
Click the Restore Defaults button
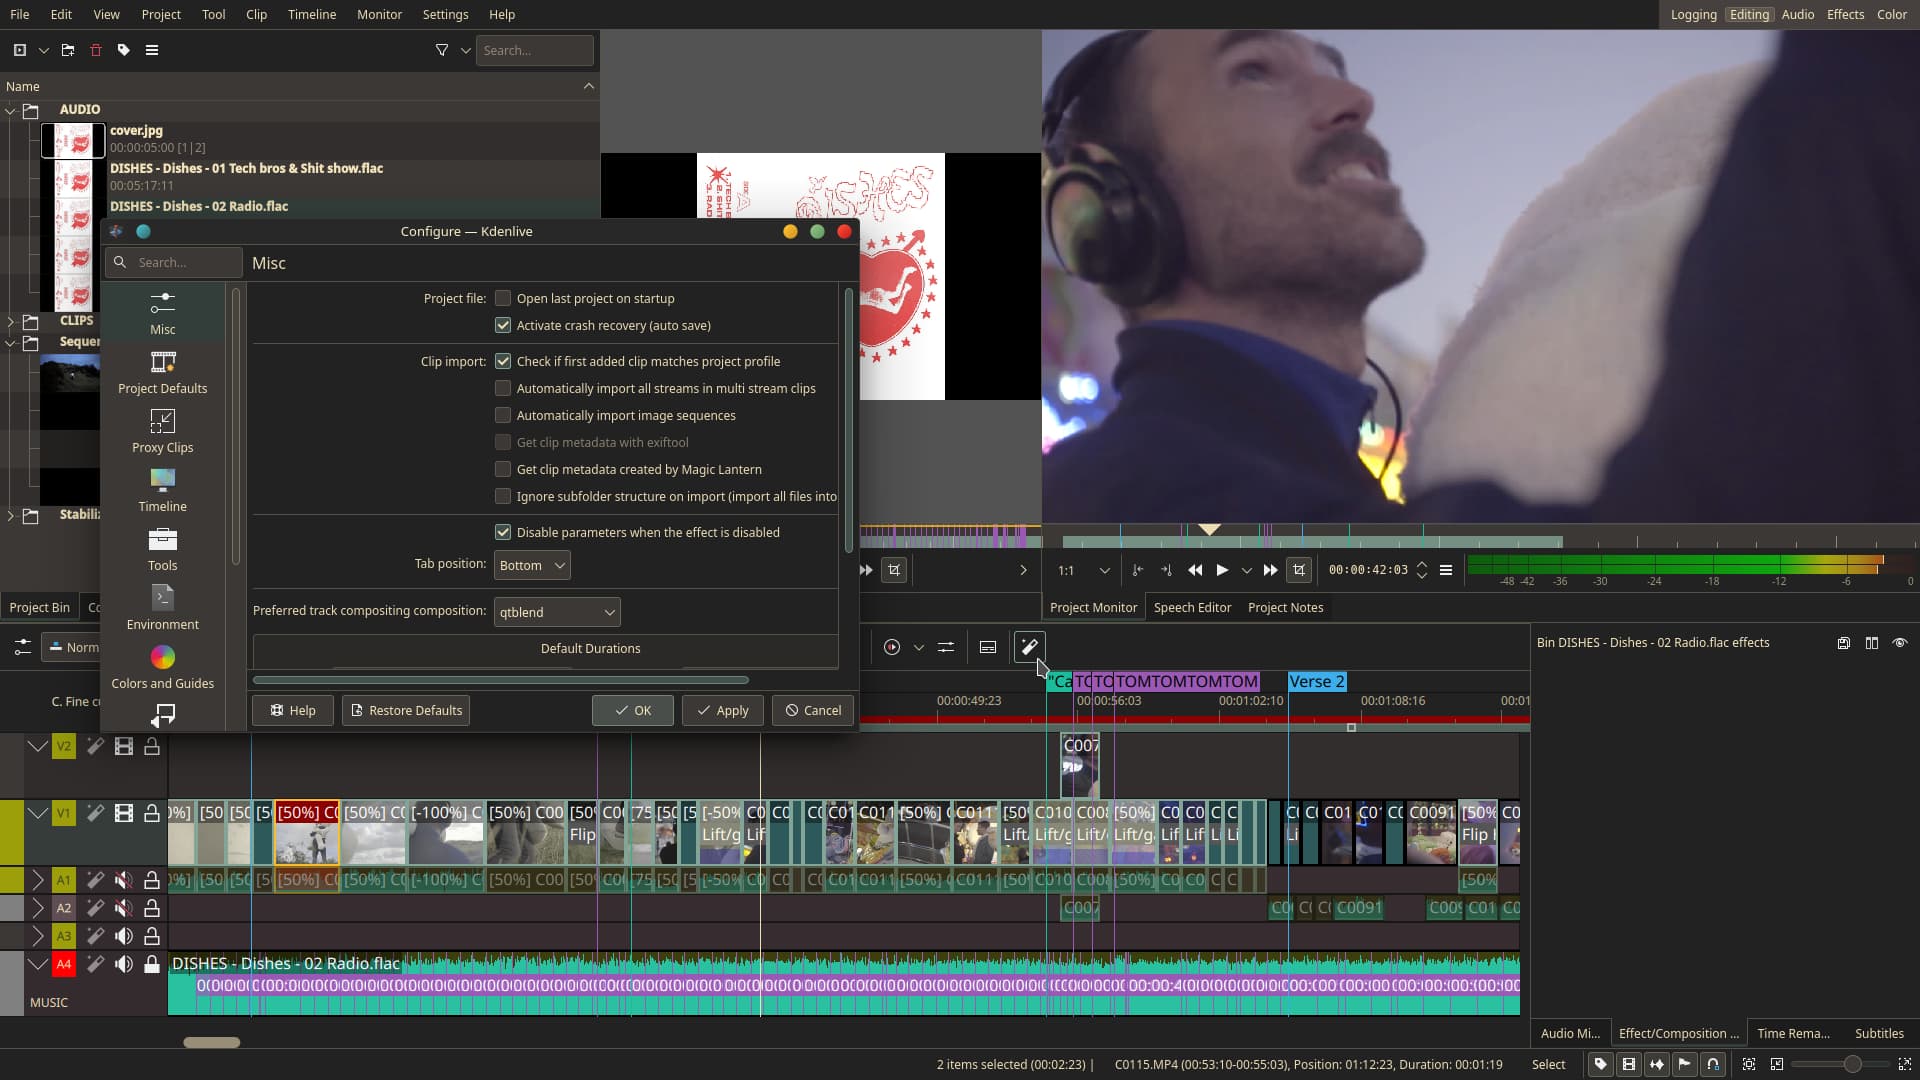click(406, 710)
